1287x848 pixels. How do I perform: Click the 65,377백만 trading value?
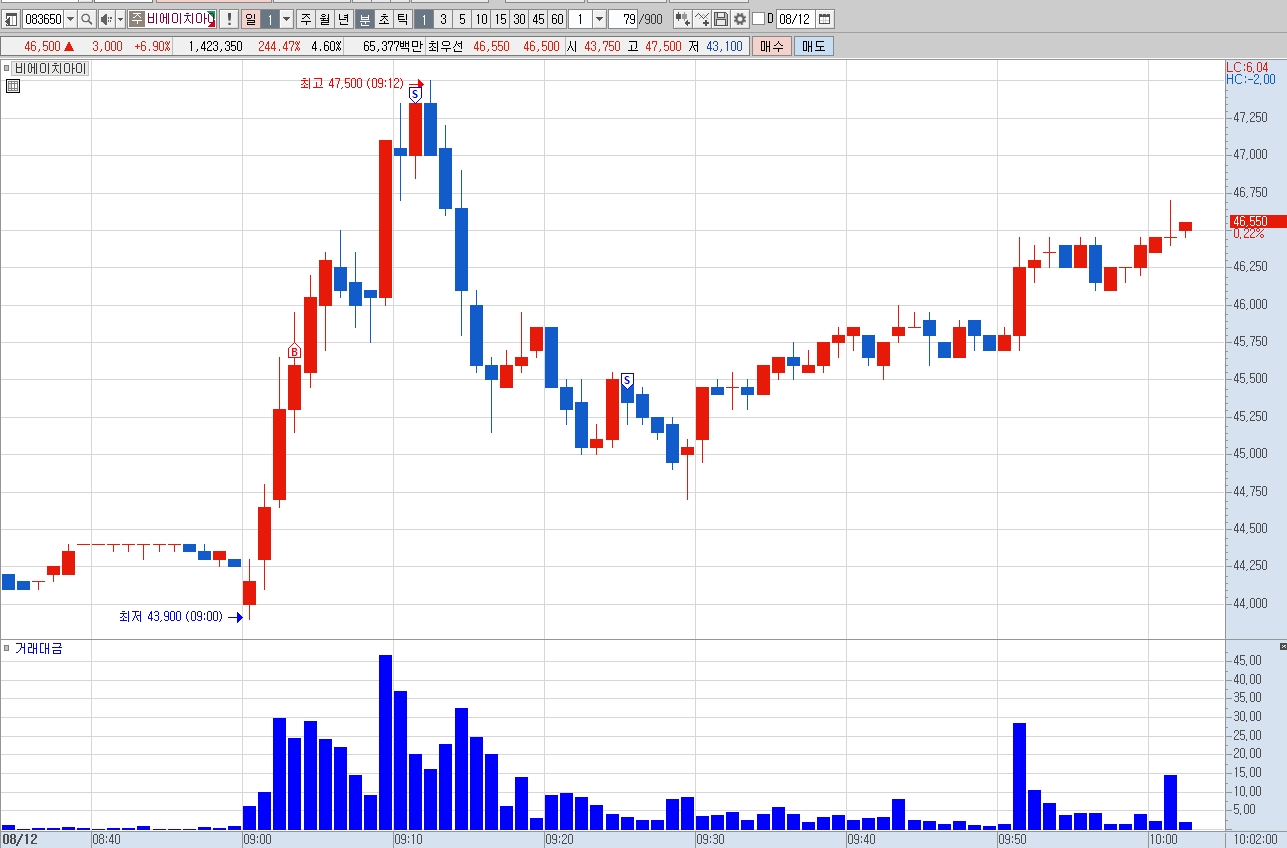394,46
